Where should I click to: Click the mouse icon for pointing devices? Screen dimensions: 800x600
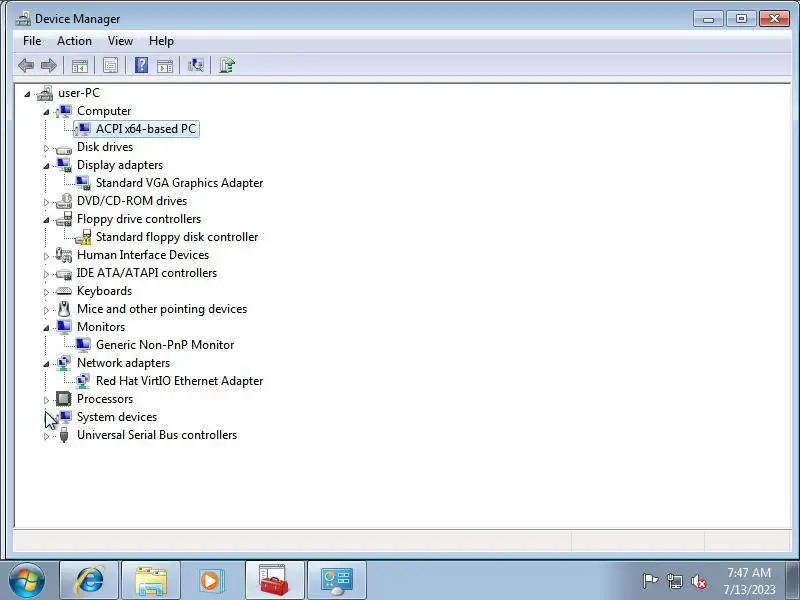[64, 309]
